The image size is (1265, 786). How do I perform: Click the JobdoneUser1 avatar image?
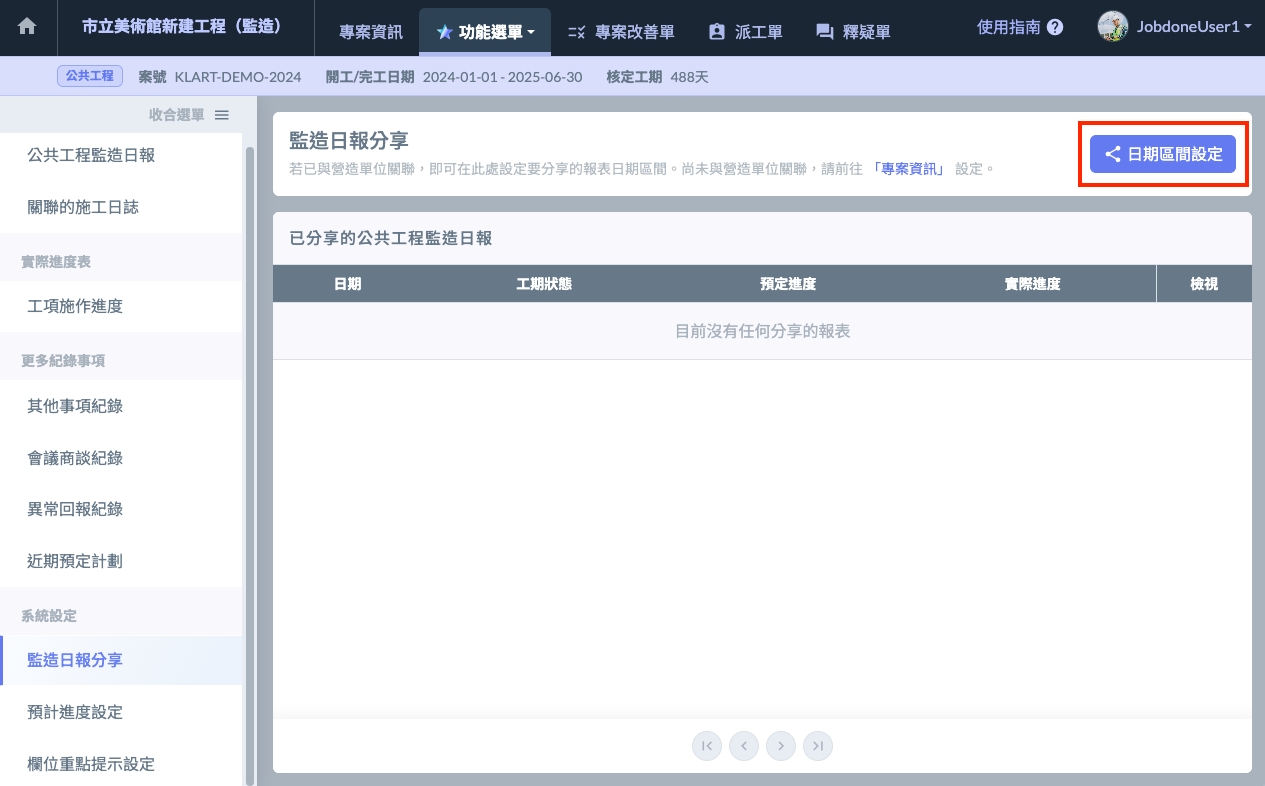point(1112,27)
